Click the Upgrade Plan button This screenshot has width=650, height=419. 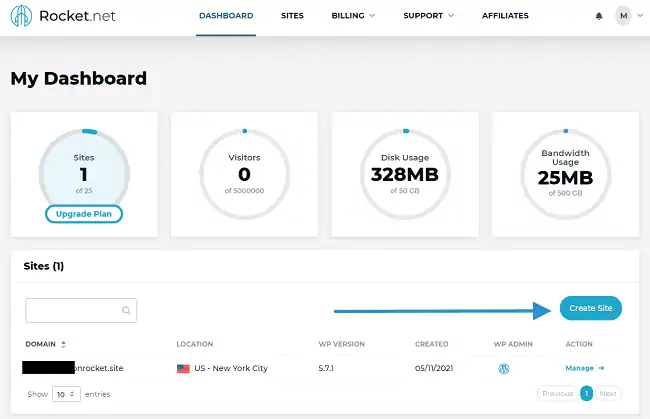pos(84,214)
